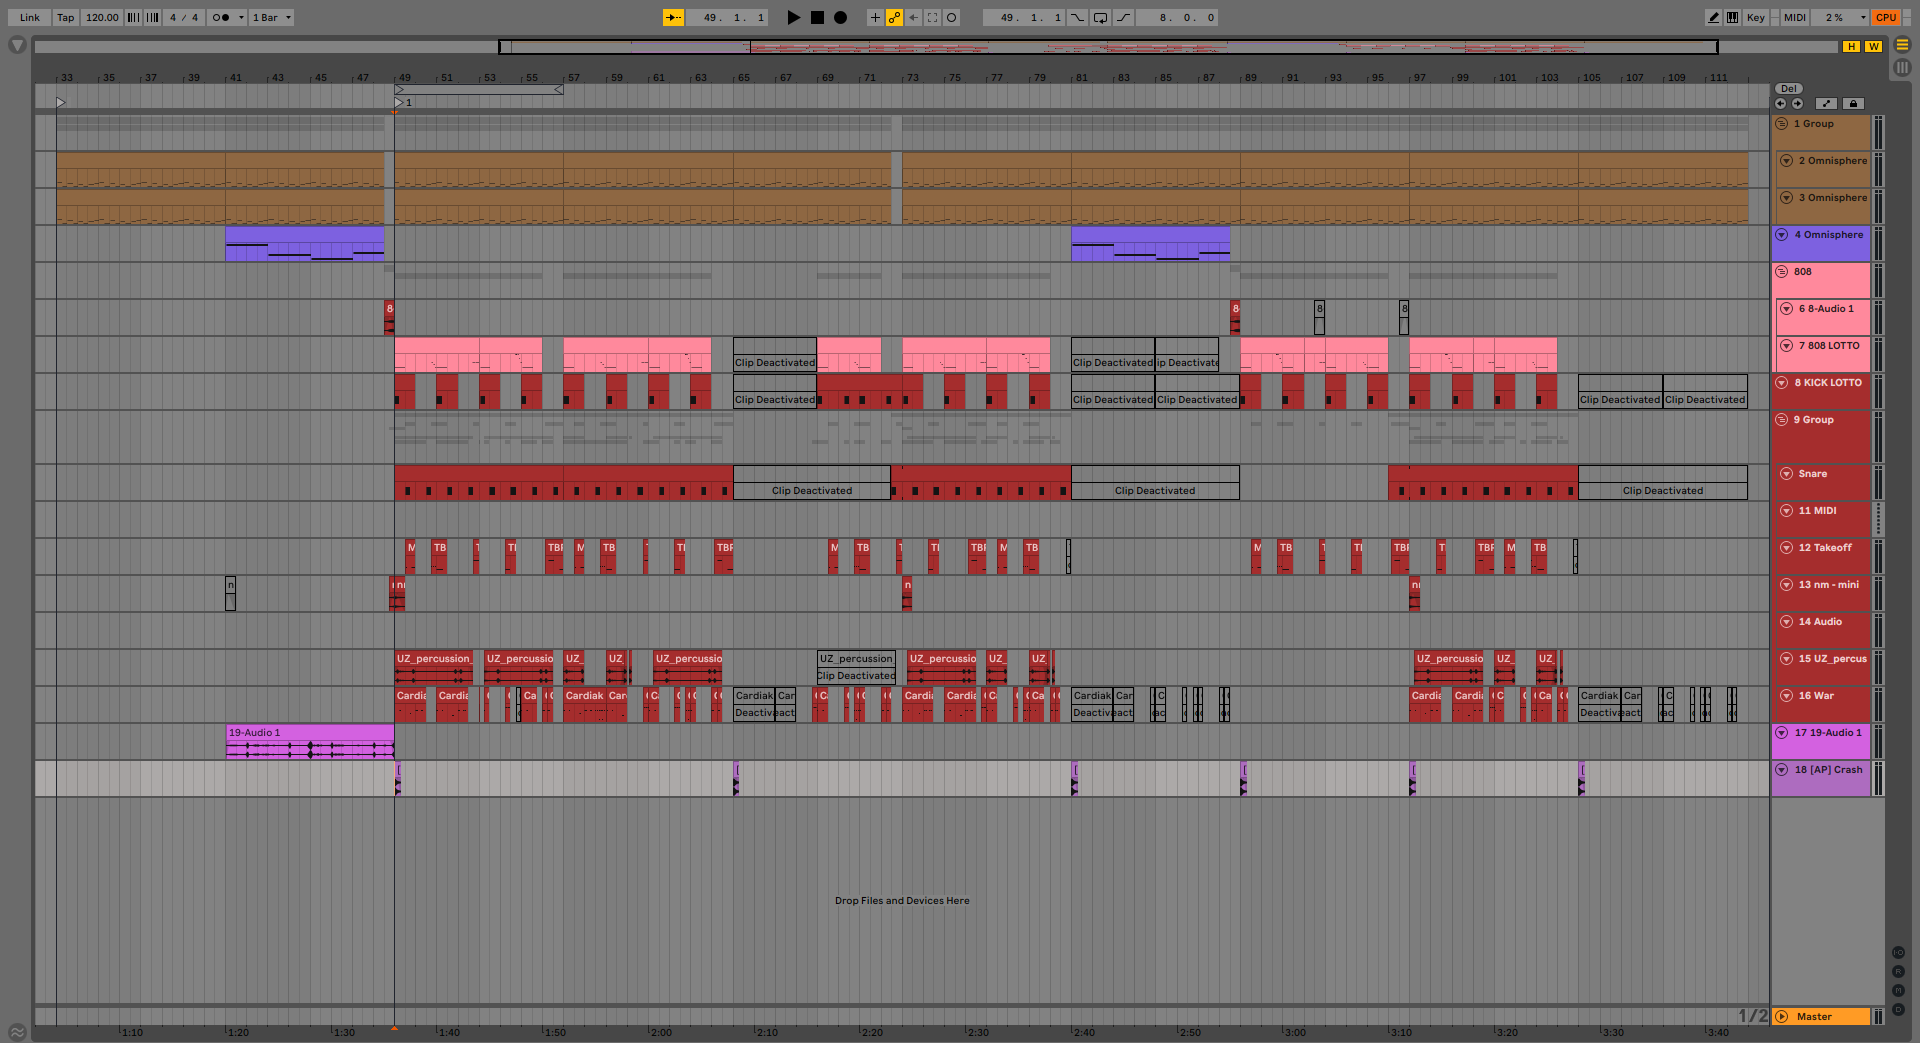Unfold the 16 War track
1920x1043 pixels.
pos(1786,696)
